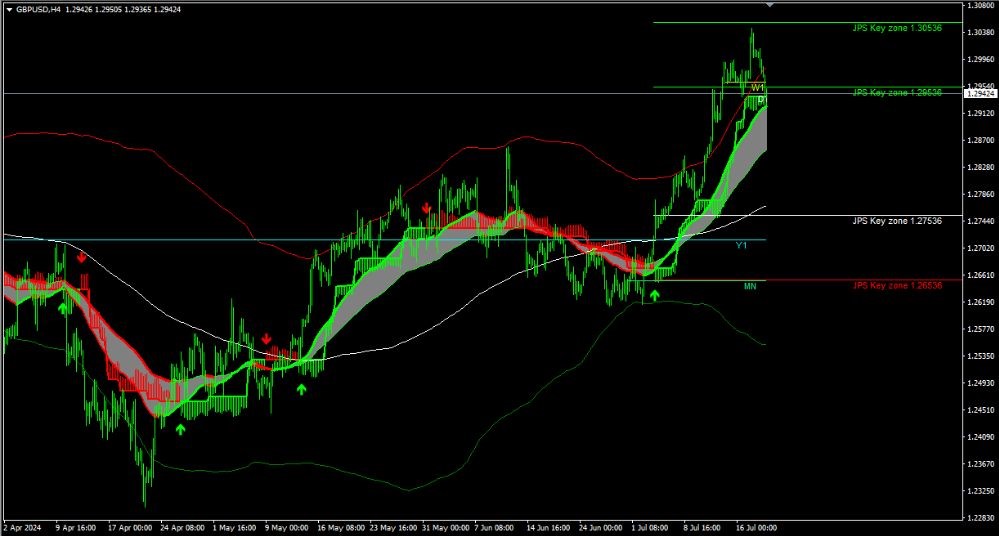
Task: Click the 1.22830 price axis label
Action: click(x=981, y=518)
